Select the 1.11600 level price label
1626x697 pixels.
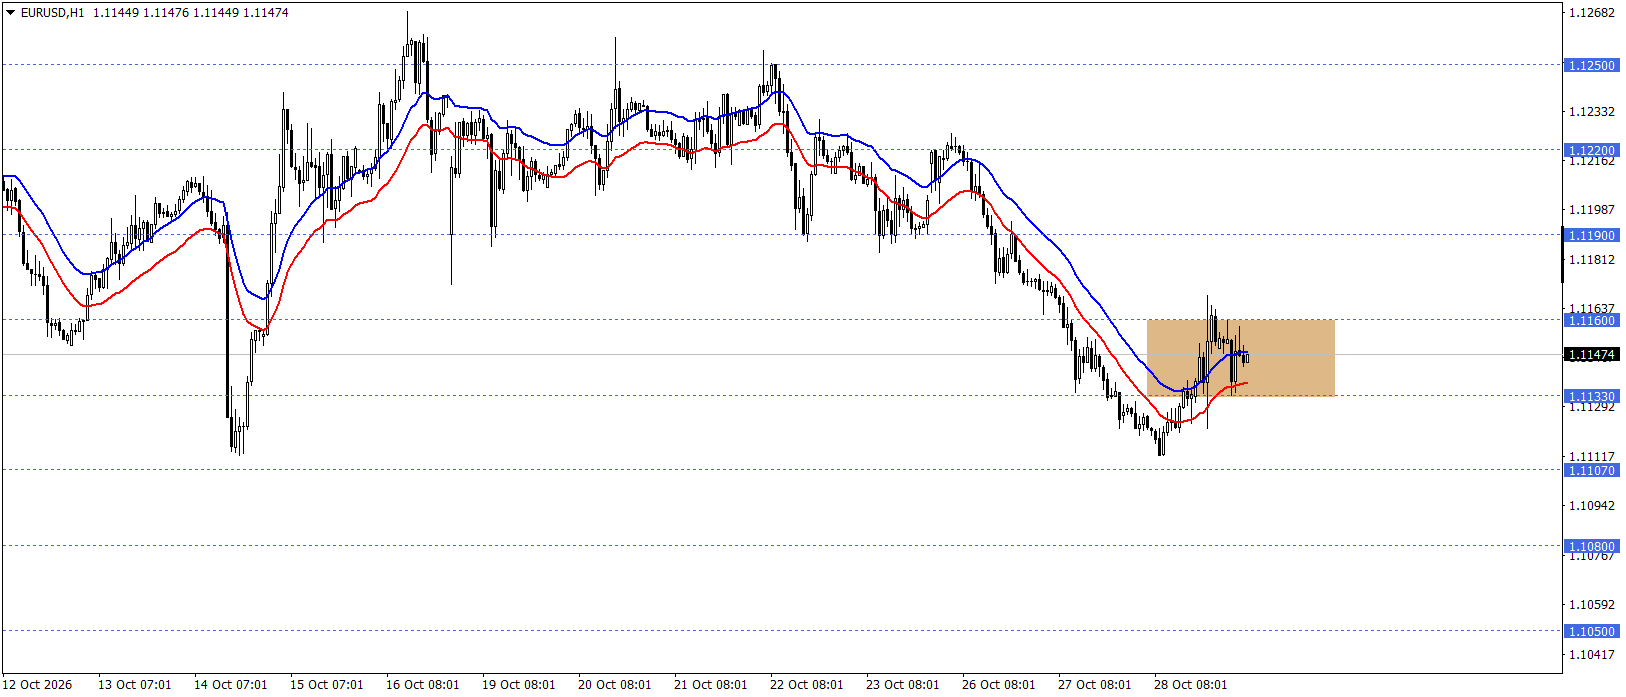coord(1591,320)
